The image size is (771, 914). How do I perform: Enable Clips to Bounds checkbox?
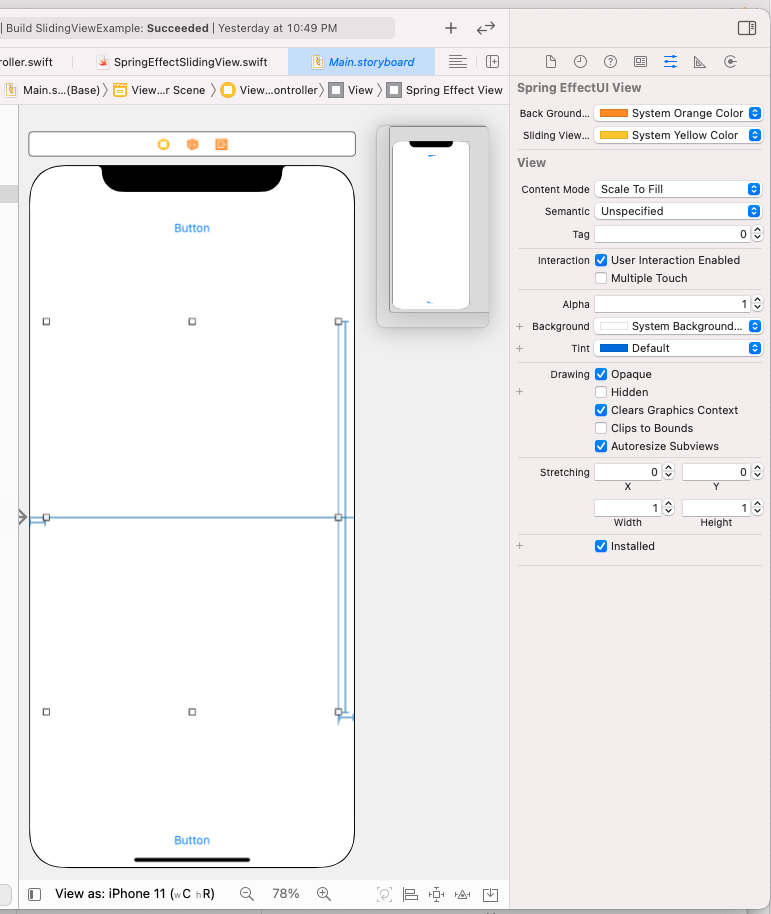coord(601,428)
